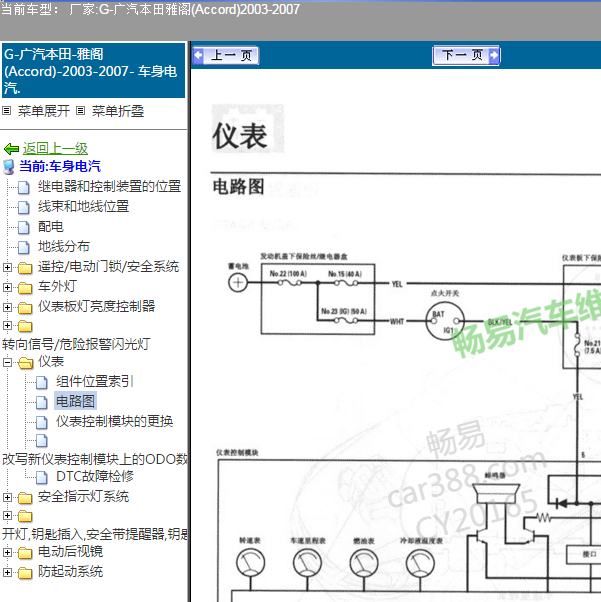The image size is (601, 602).
Task: Open the 配电 page
Action: point(51,227)
